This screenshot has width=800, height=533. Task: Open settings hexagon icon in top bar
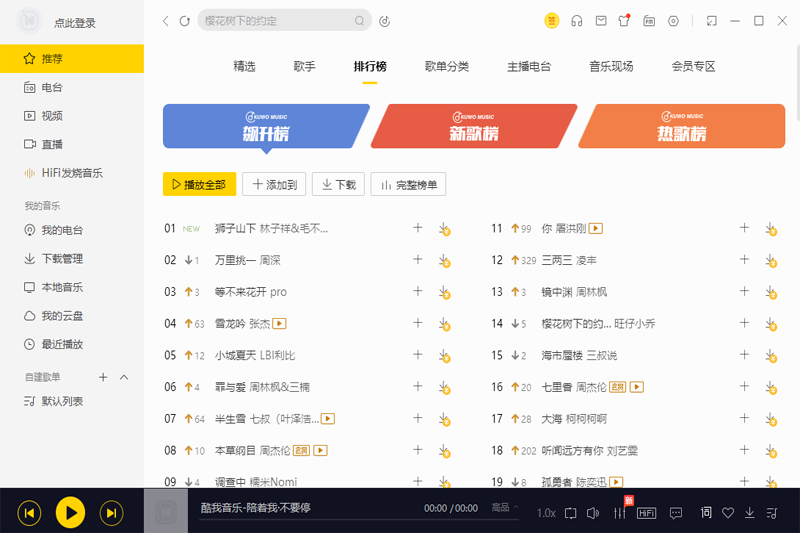[674, 21]
